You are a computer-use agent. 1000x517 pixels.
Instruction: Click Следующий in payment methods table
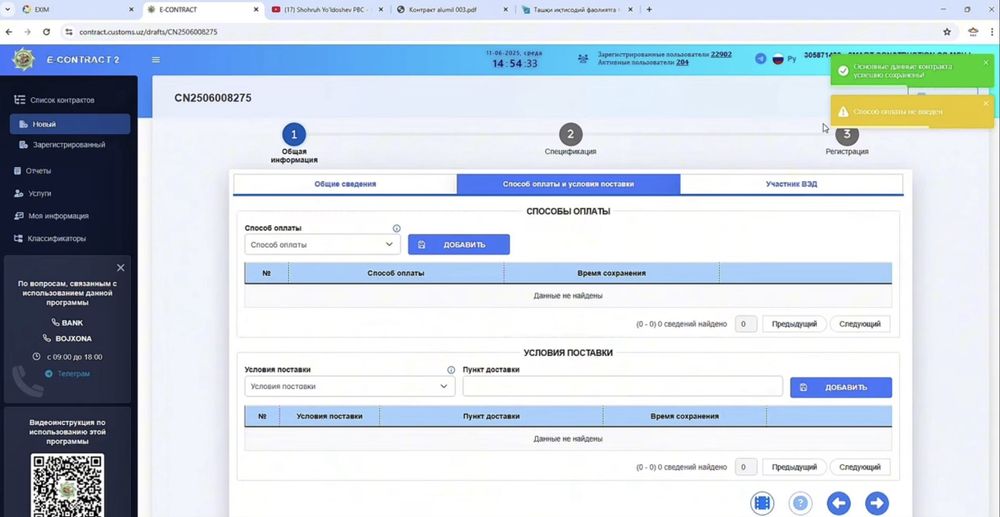(x=860, y=324)
